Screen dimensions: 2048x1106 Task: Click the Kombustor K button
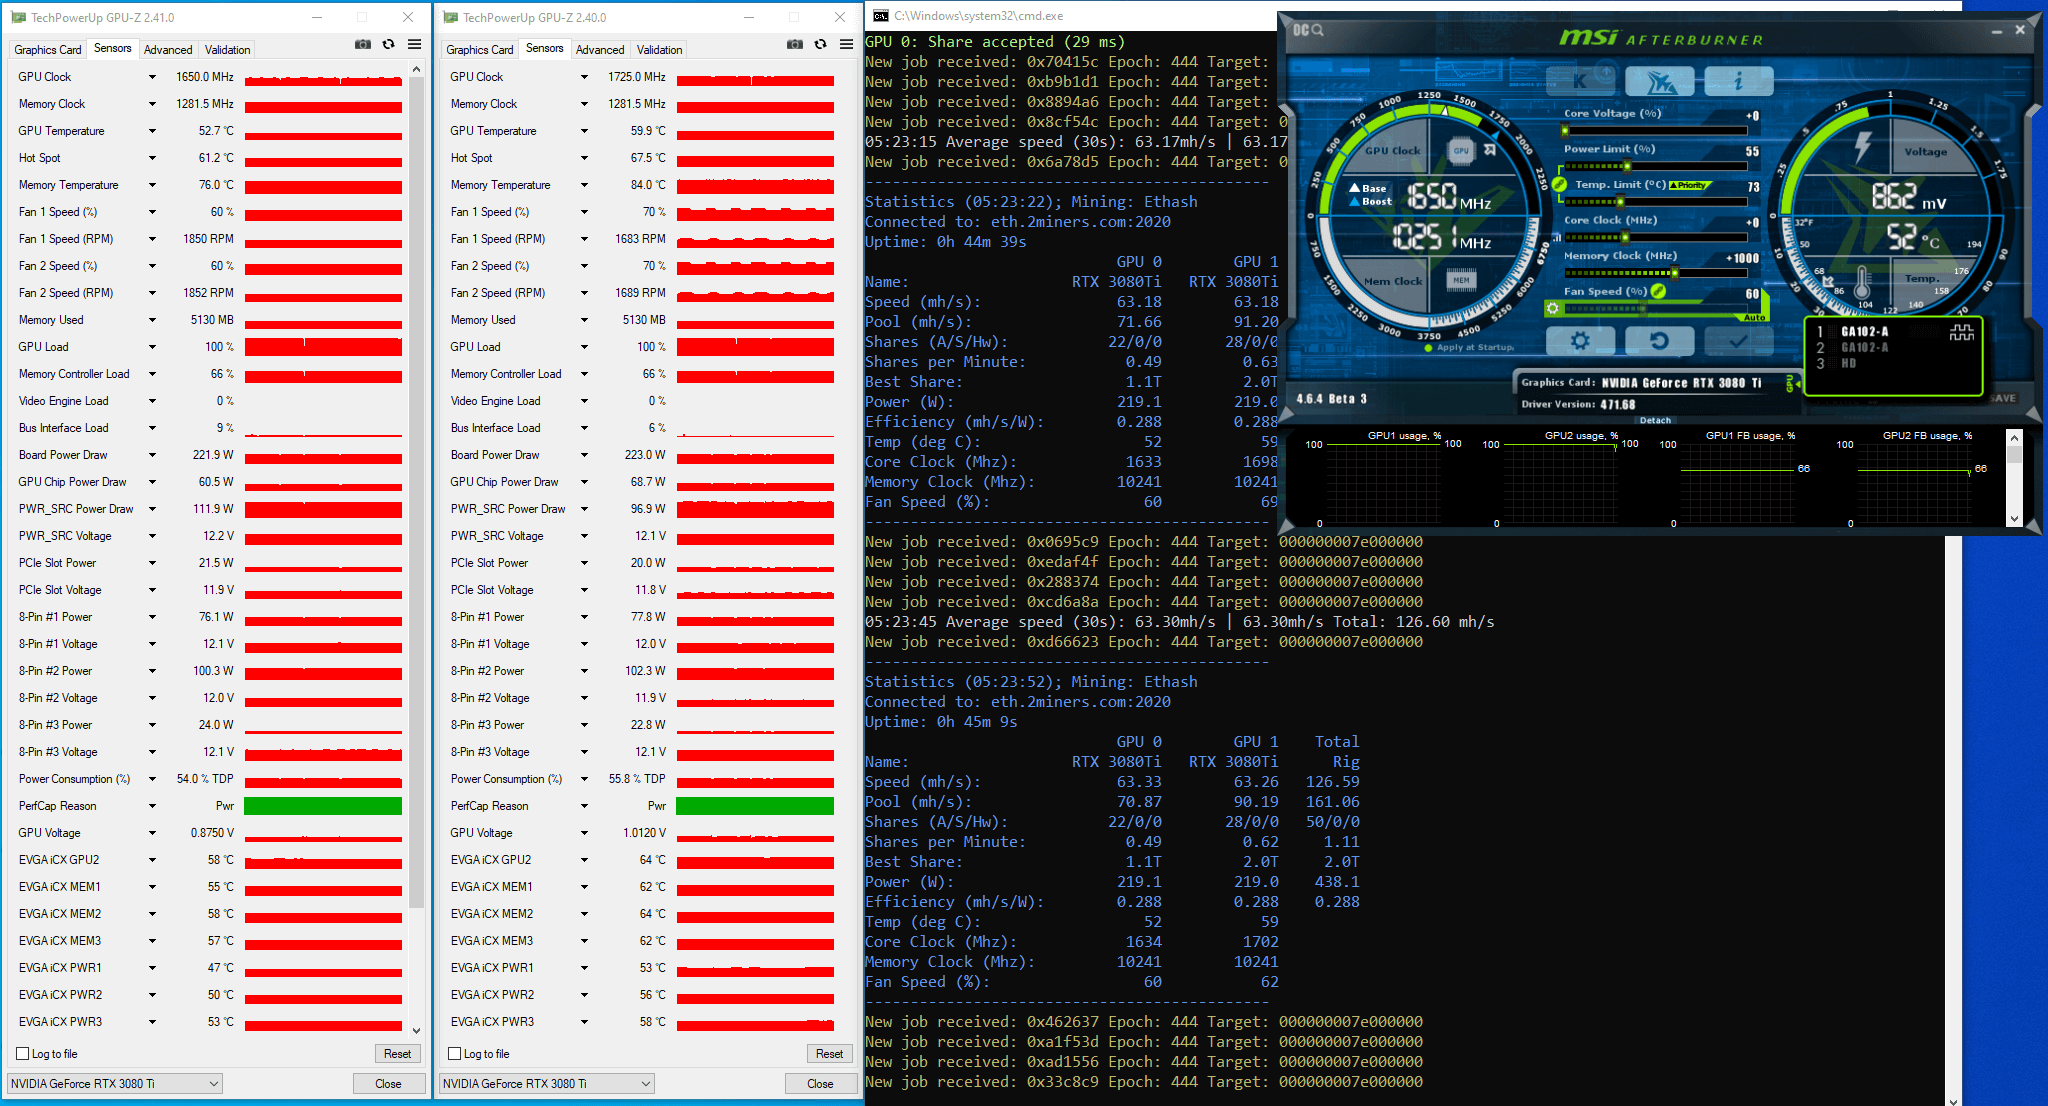pyautogui.click(x=1579, y=81)
